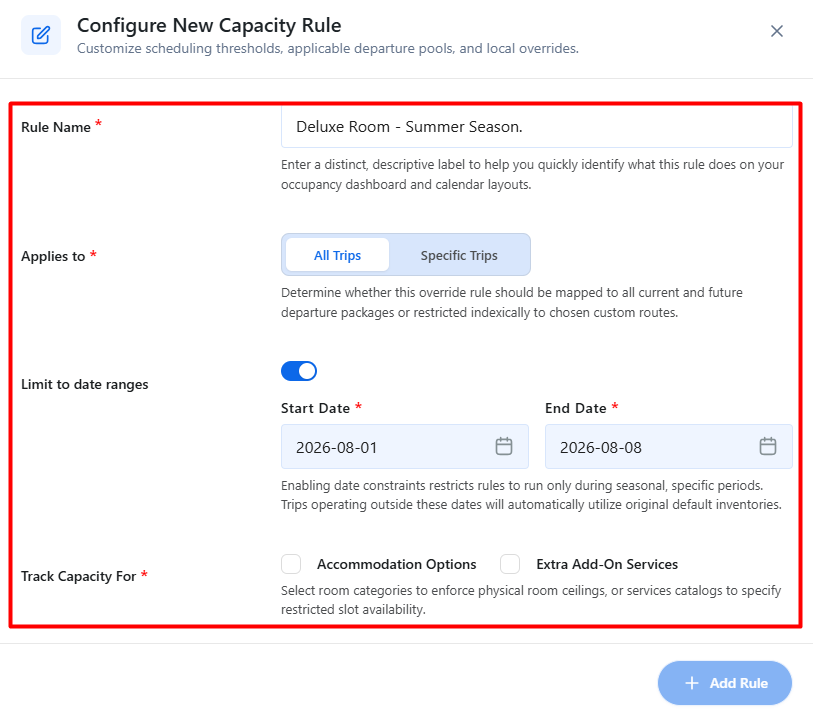Click the Accommodation Options label text
The width and height of the screenshot is (813, 717).
tap(397, 564)
